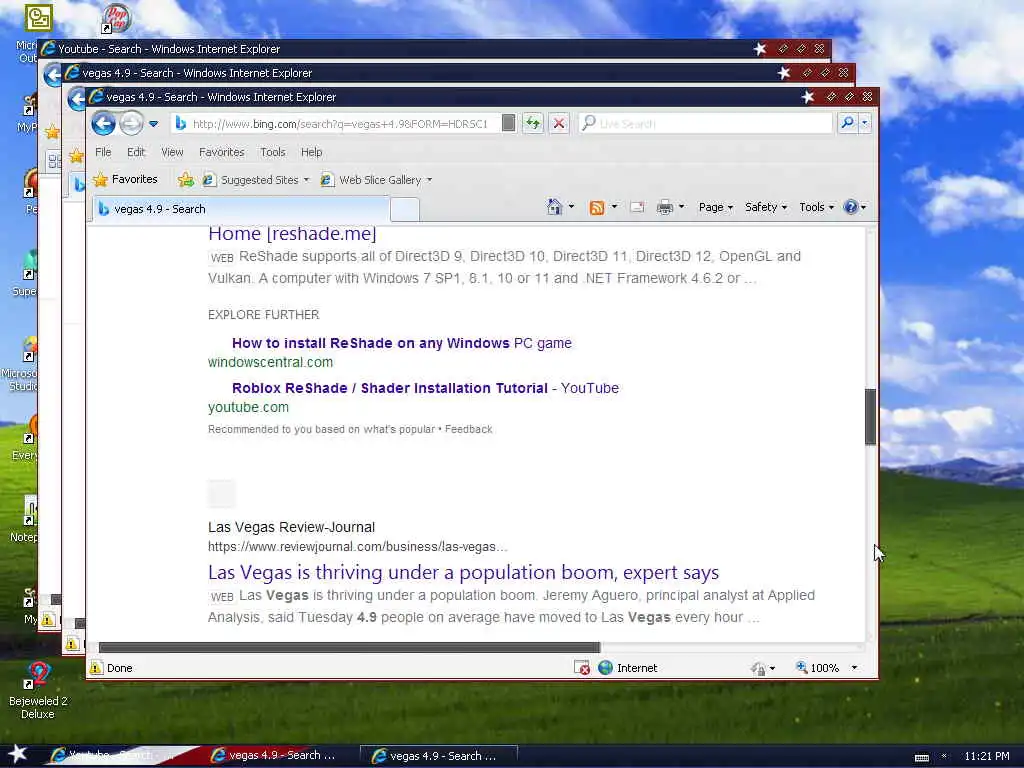Click the vertical scrollbar thumb

tap(870, 417)
